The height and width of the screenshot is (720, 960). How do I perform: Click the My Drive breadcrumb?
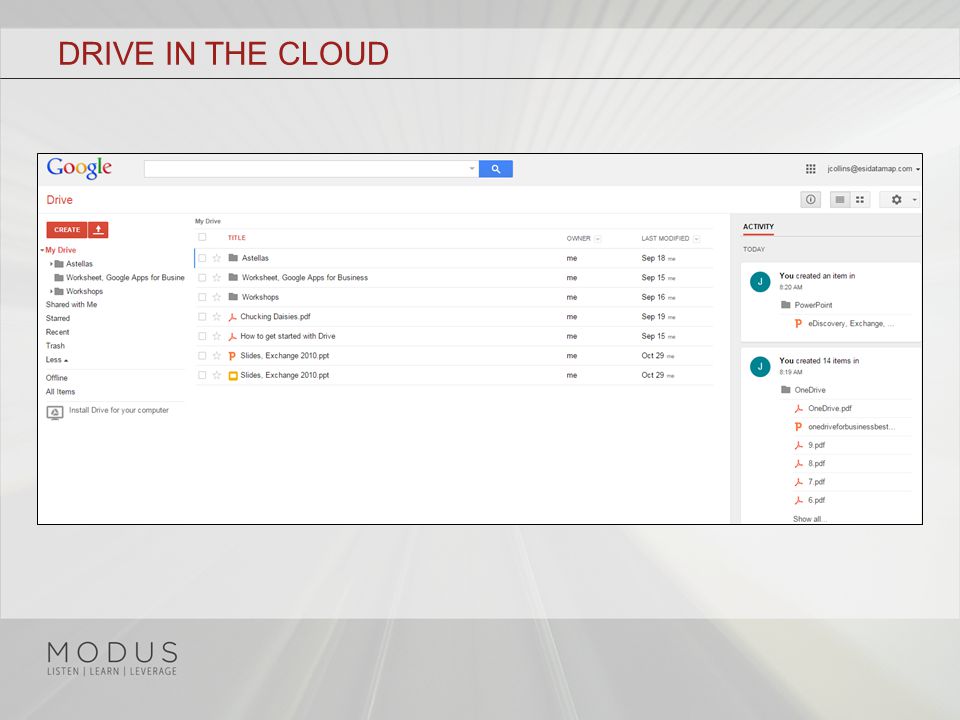click(208, 222)
